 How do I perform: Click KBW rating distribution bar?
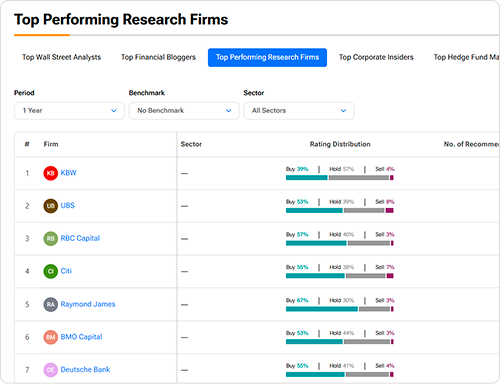pyautogui.click(x=340, y=178)
